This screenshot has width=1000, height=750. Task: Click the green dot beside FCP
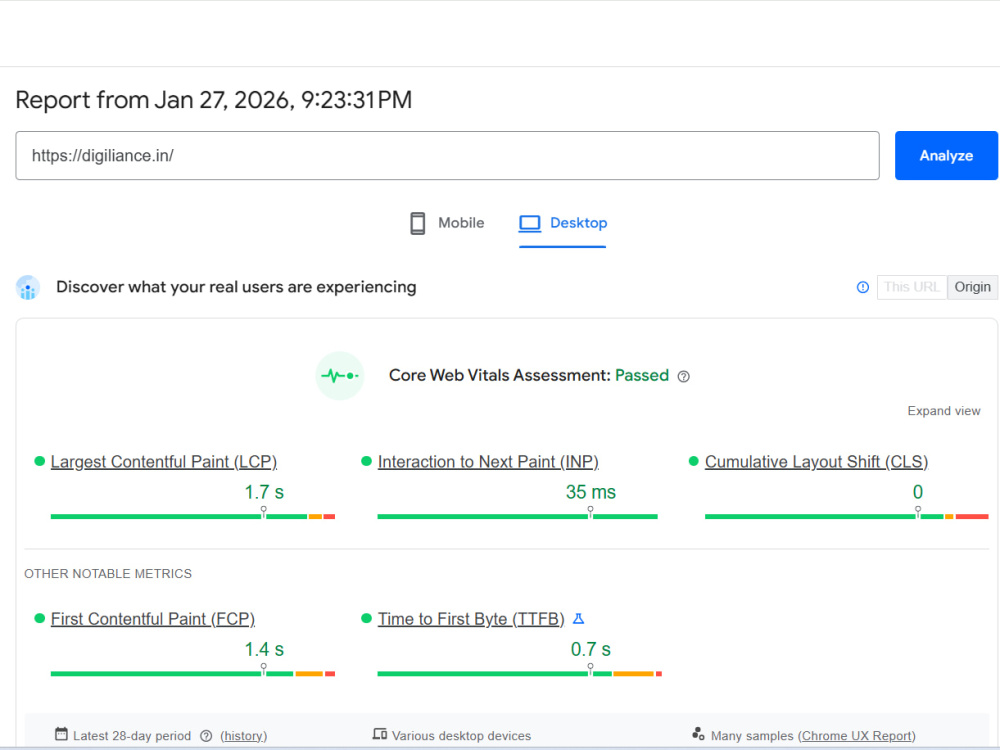pyautogui.click(x=40, y=618)
